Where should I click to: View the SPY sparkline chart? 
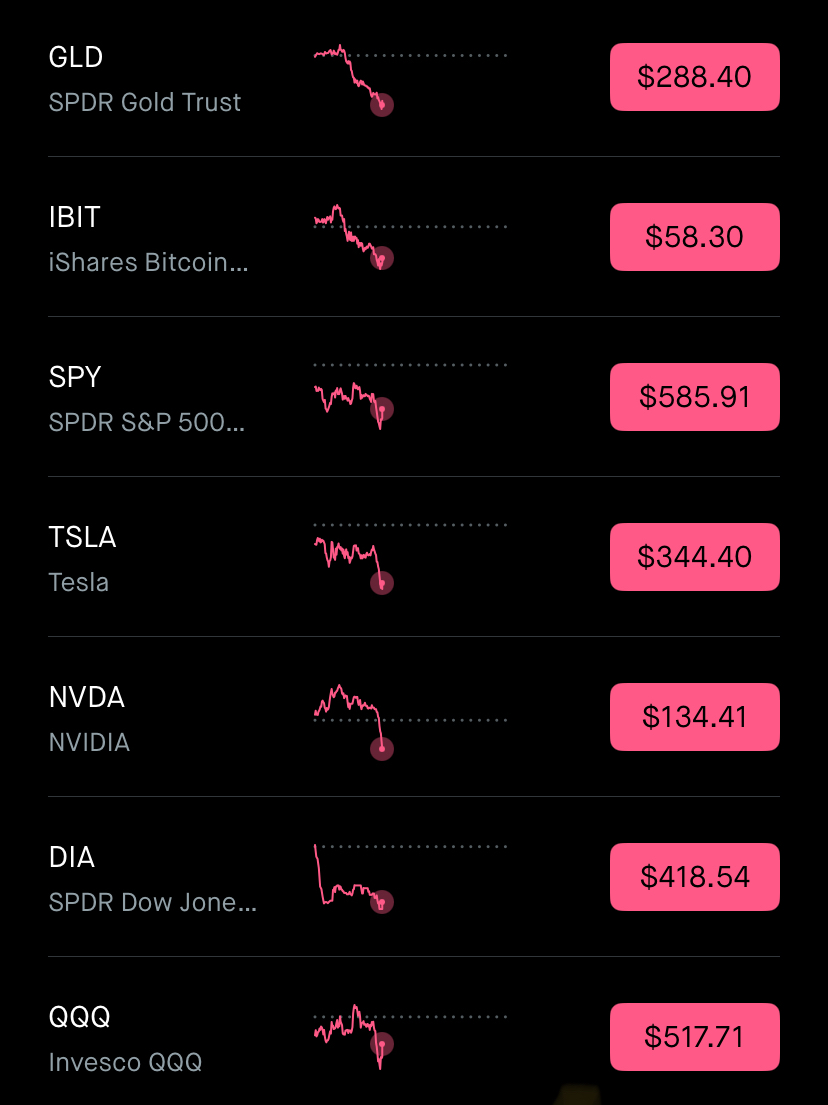tap(410, 395)
